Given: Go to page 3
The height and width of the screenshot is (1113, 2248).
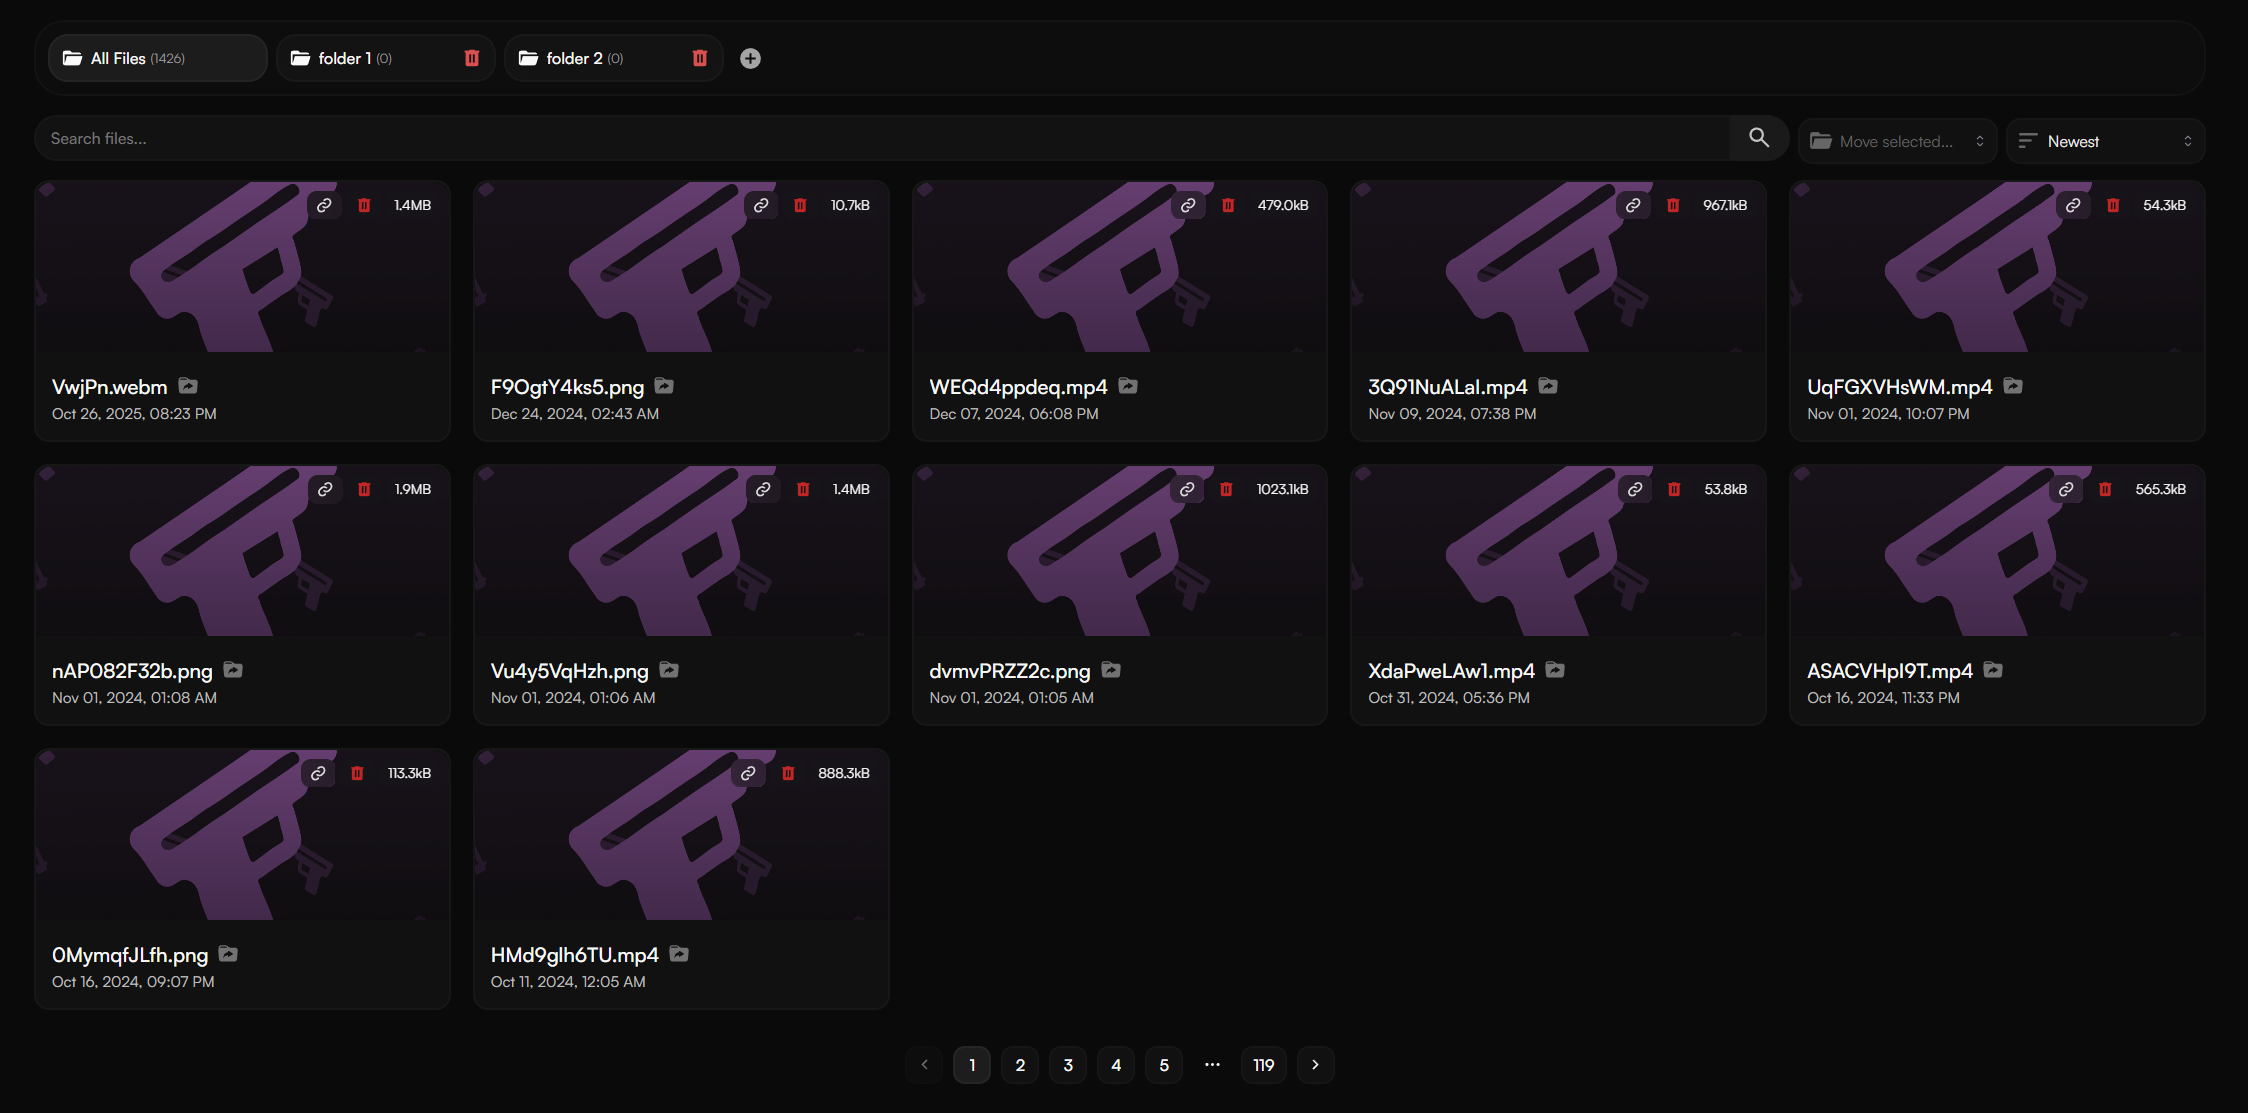Looking at the screenshot, I should 1068,1065.
